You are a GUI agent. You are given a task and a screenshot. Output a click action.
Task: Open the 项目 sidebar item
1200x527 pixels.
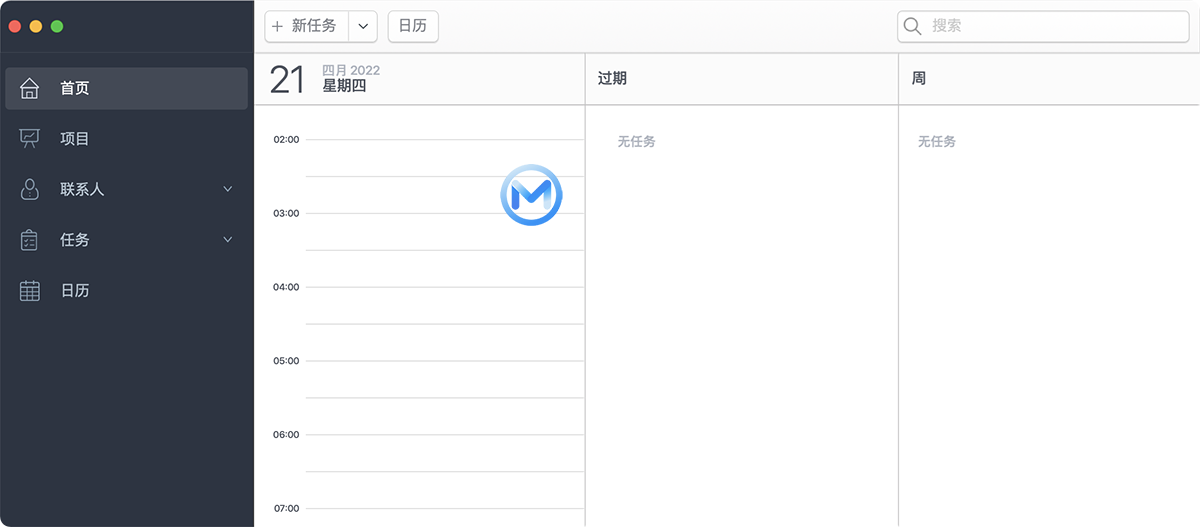coord(126,139)
